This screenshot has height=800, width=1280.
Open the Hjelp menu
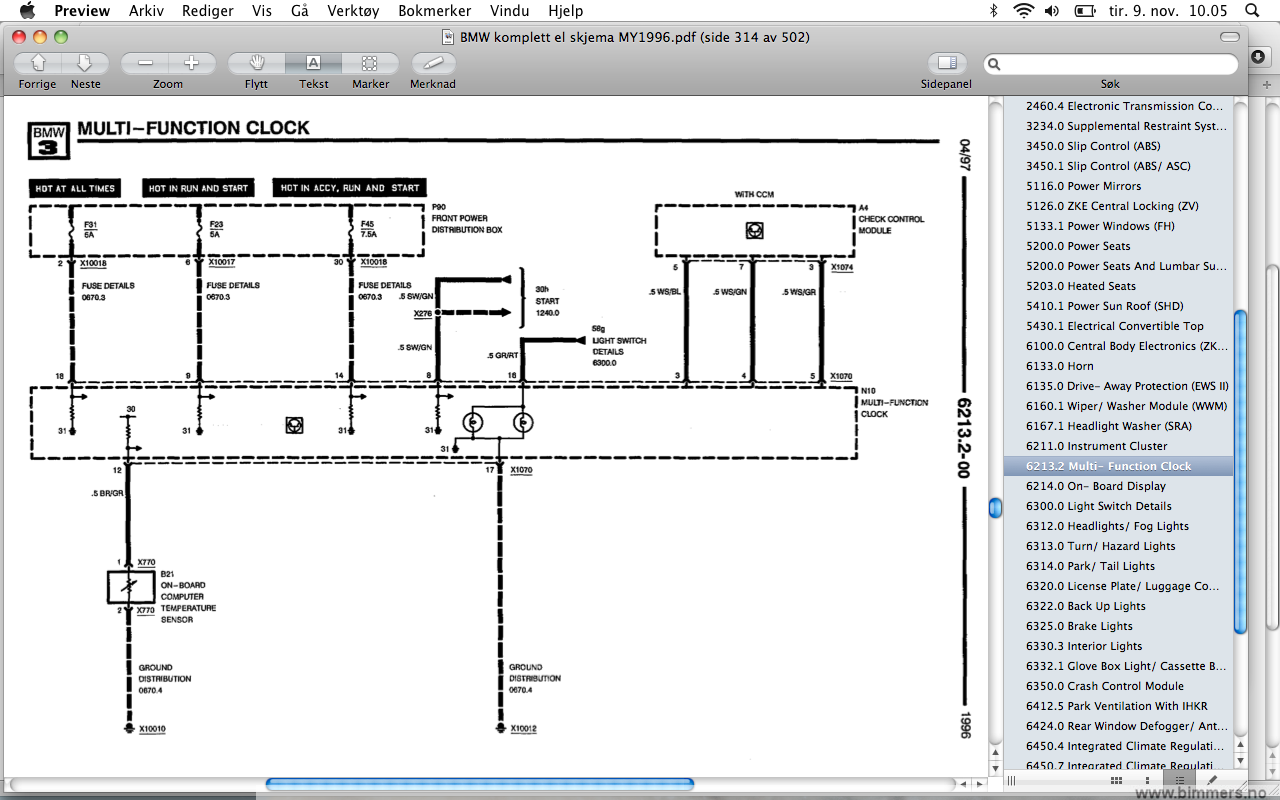[x=568, y=10]
